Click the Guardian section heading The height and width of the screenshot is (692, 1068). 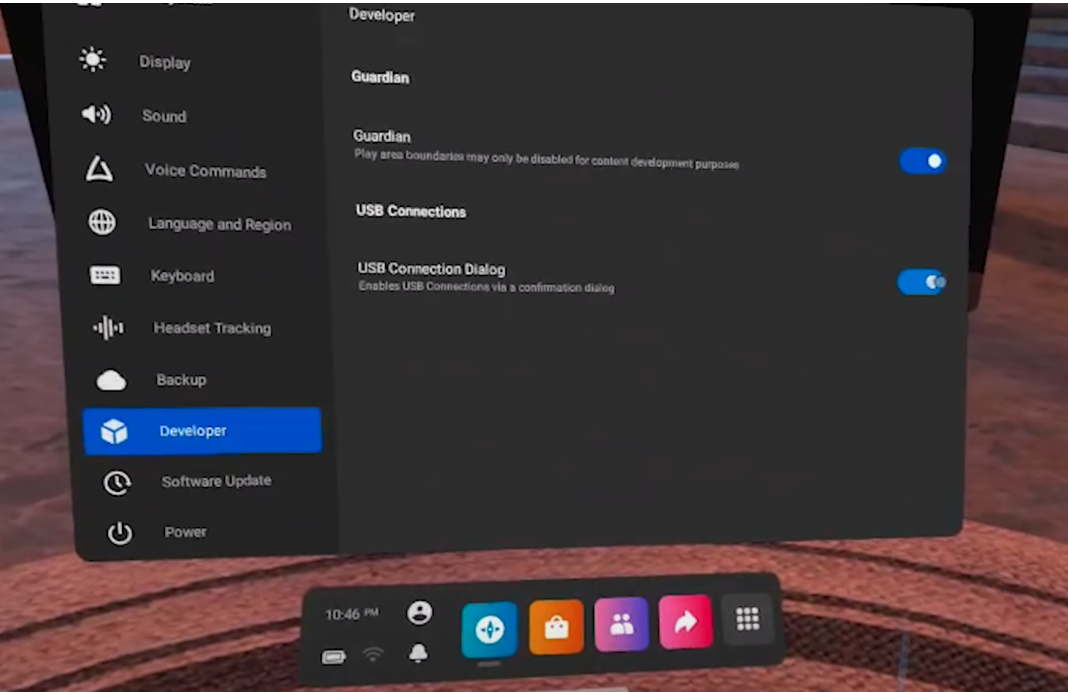(x=380, y=77)
